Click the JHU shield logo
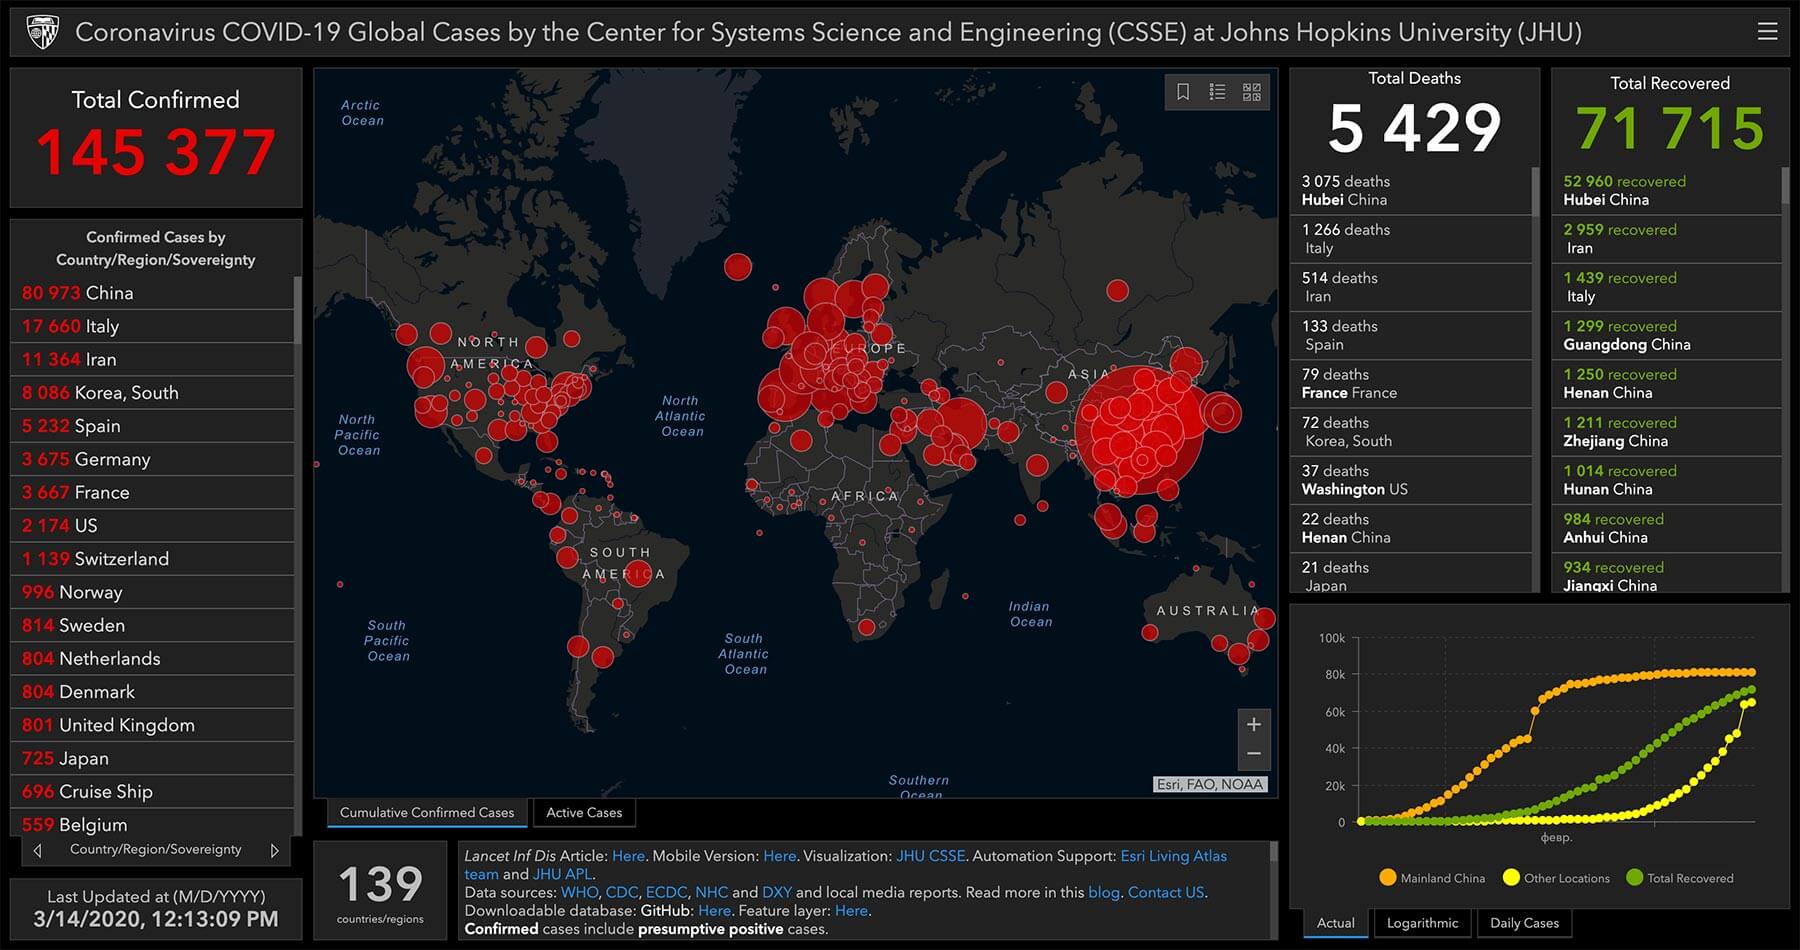 43,32
